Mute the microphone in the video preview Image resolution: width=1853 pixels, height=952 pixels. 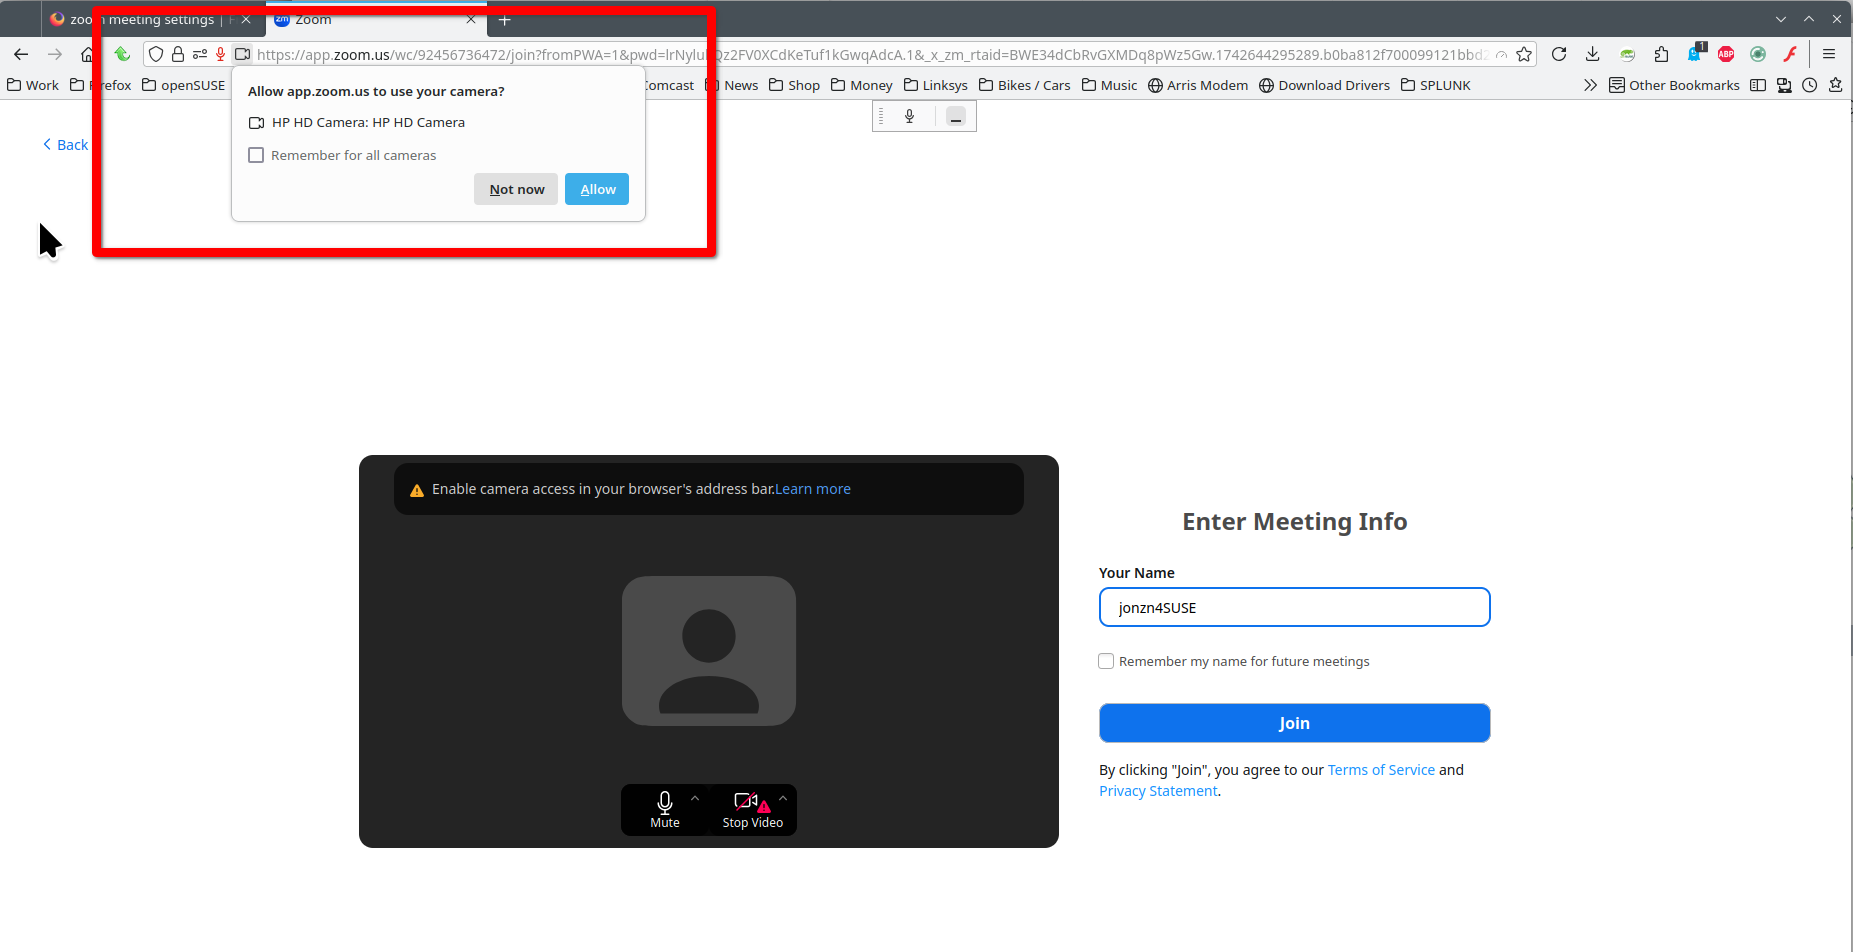(665, 810)
